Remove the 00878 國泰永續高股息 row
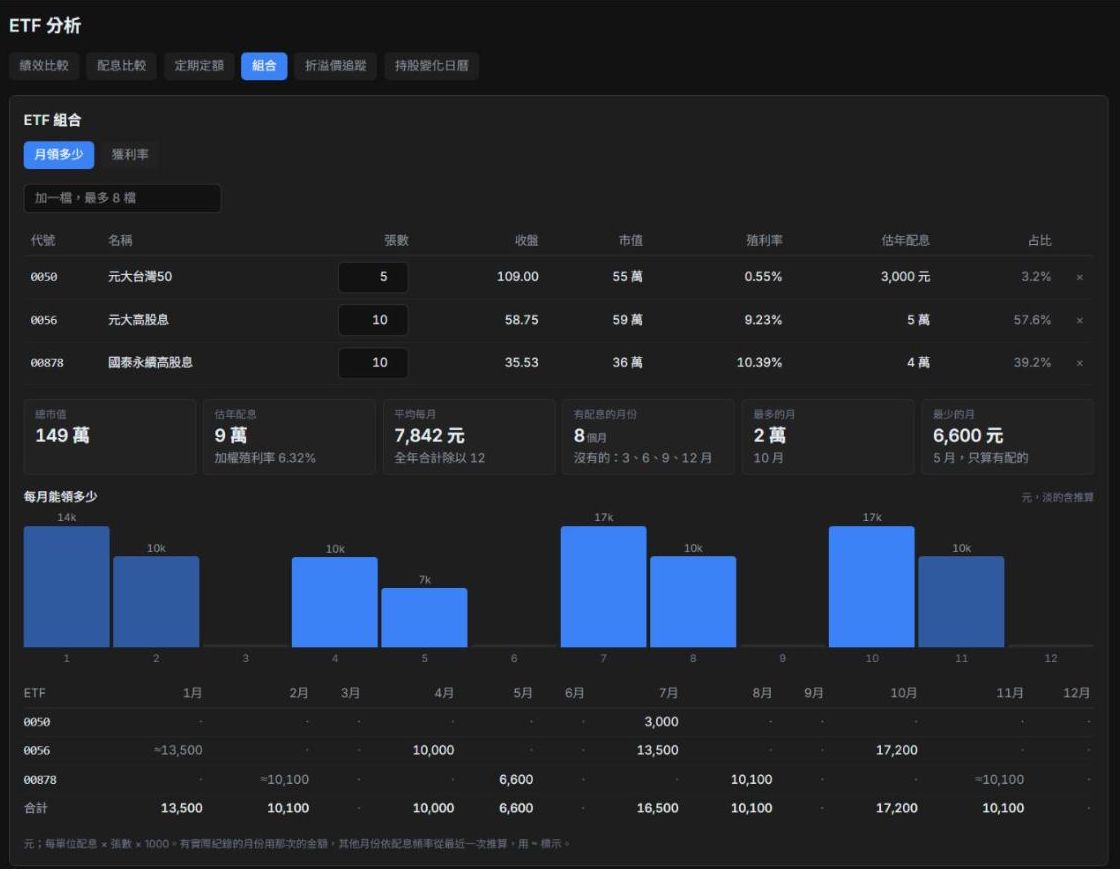1120x869 pixels. pos(1079,363)
